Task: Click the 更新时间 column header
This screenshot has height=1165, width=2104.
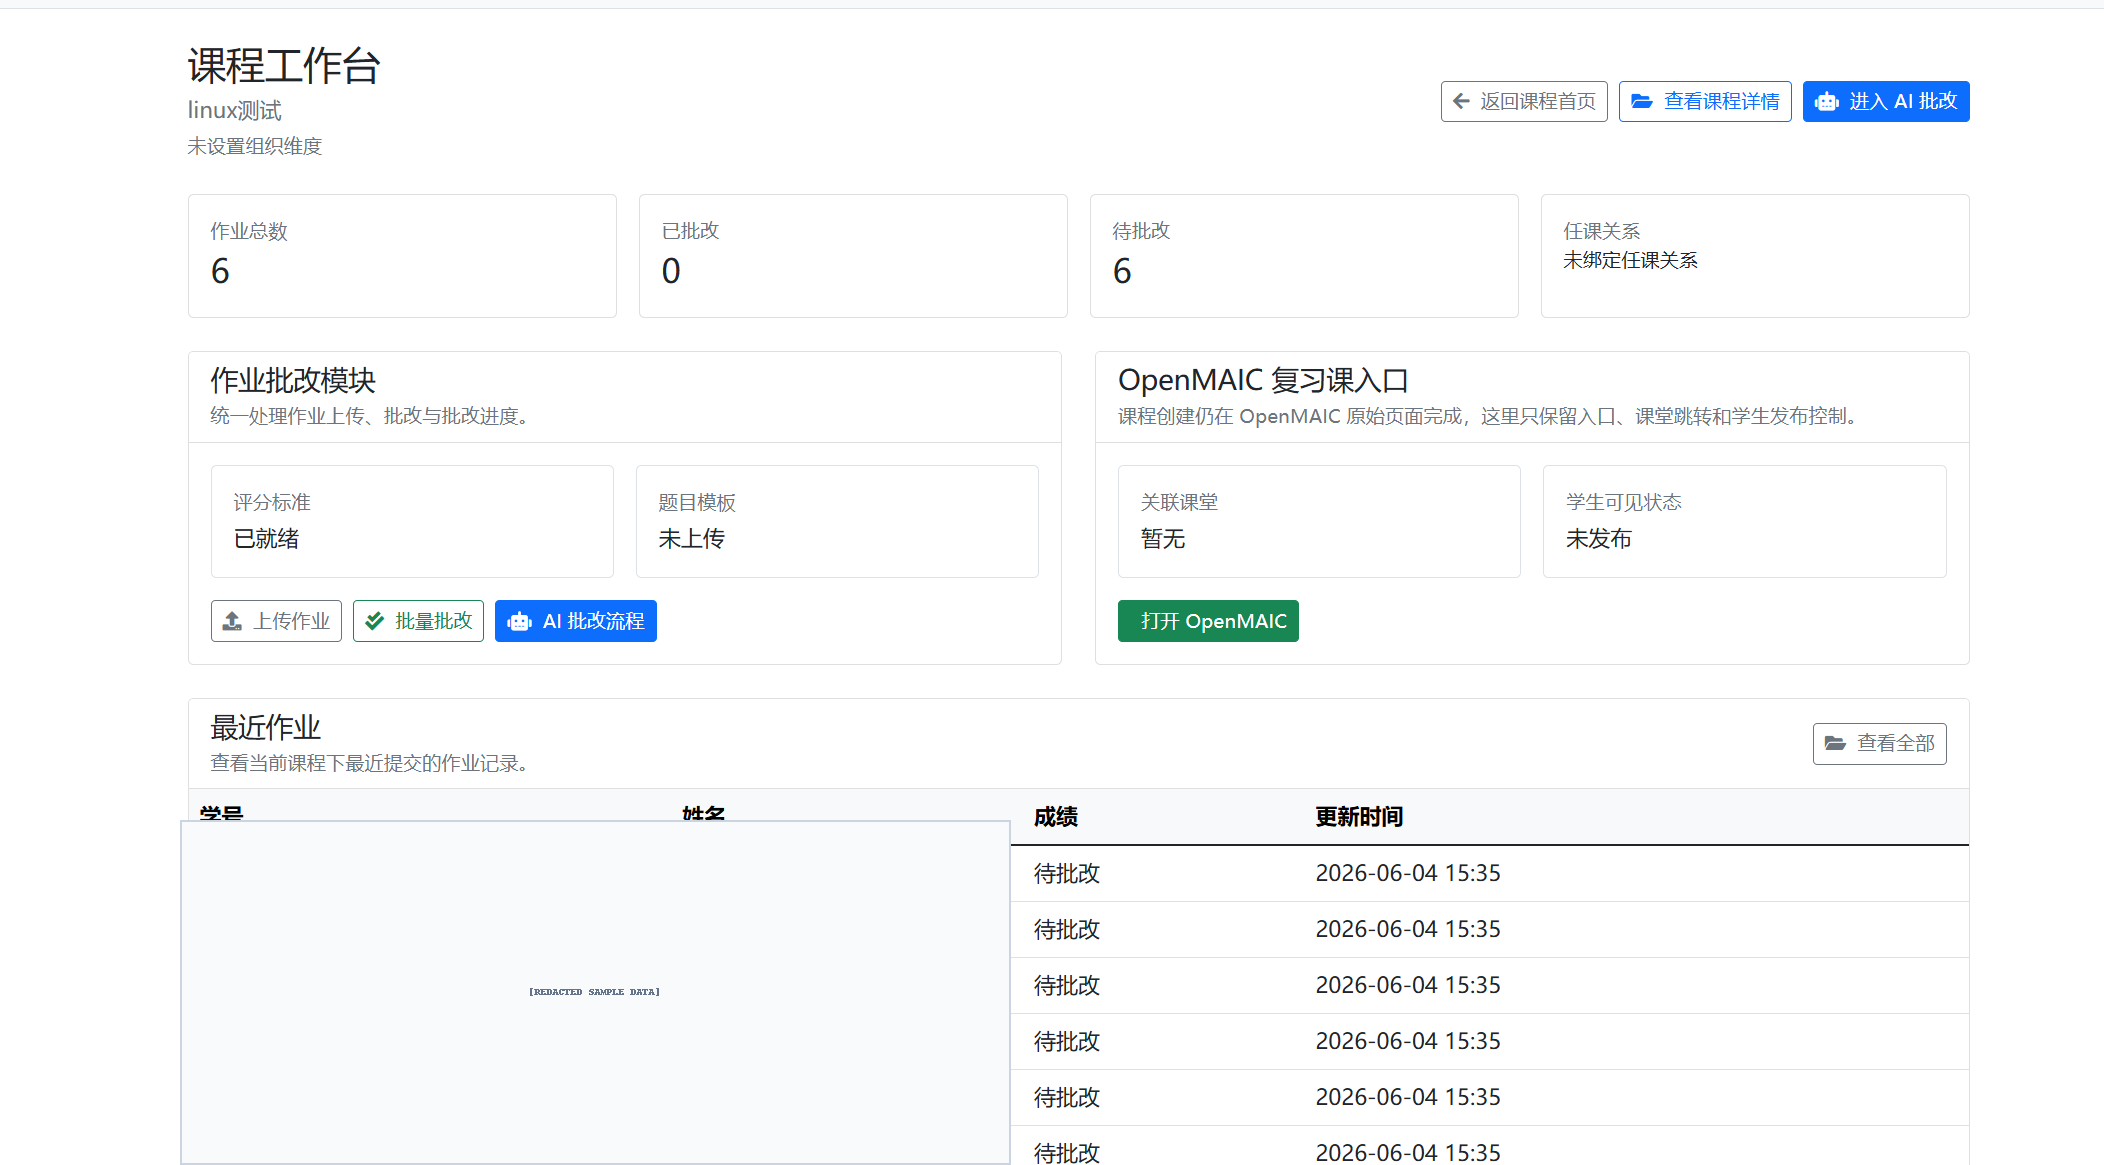Action: coord(1359,817)
